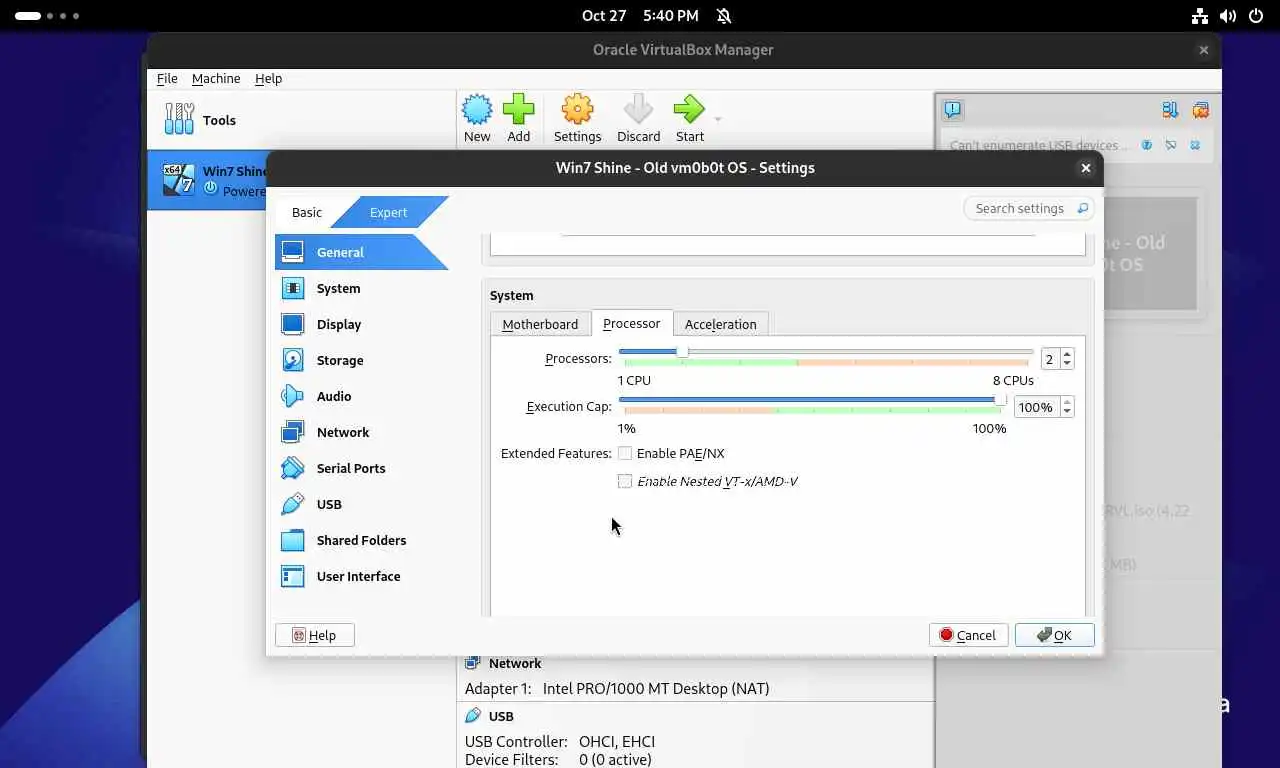1280x768 pixels.
Task: Switch to the Expert settings mode
Action: (x=389, y=212)
